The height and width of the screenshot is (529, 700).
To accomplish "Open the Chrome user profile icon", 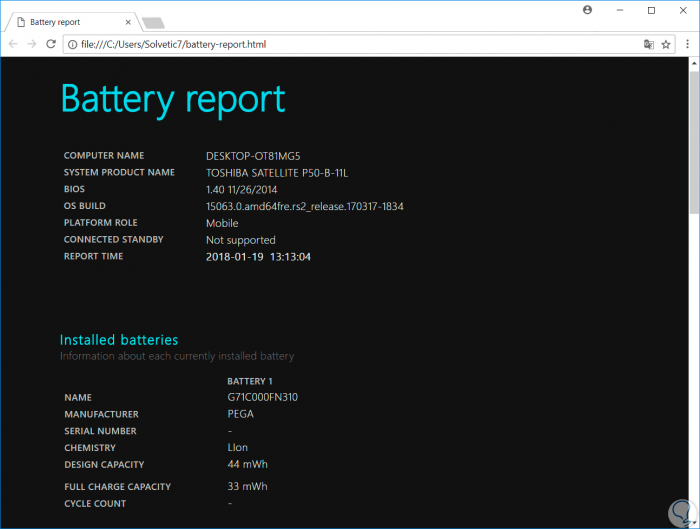I will click(x=588, y=10).
